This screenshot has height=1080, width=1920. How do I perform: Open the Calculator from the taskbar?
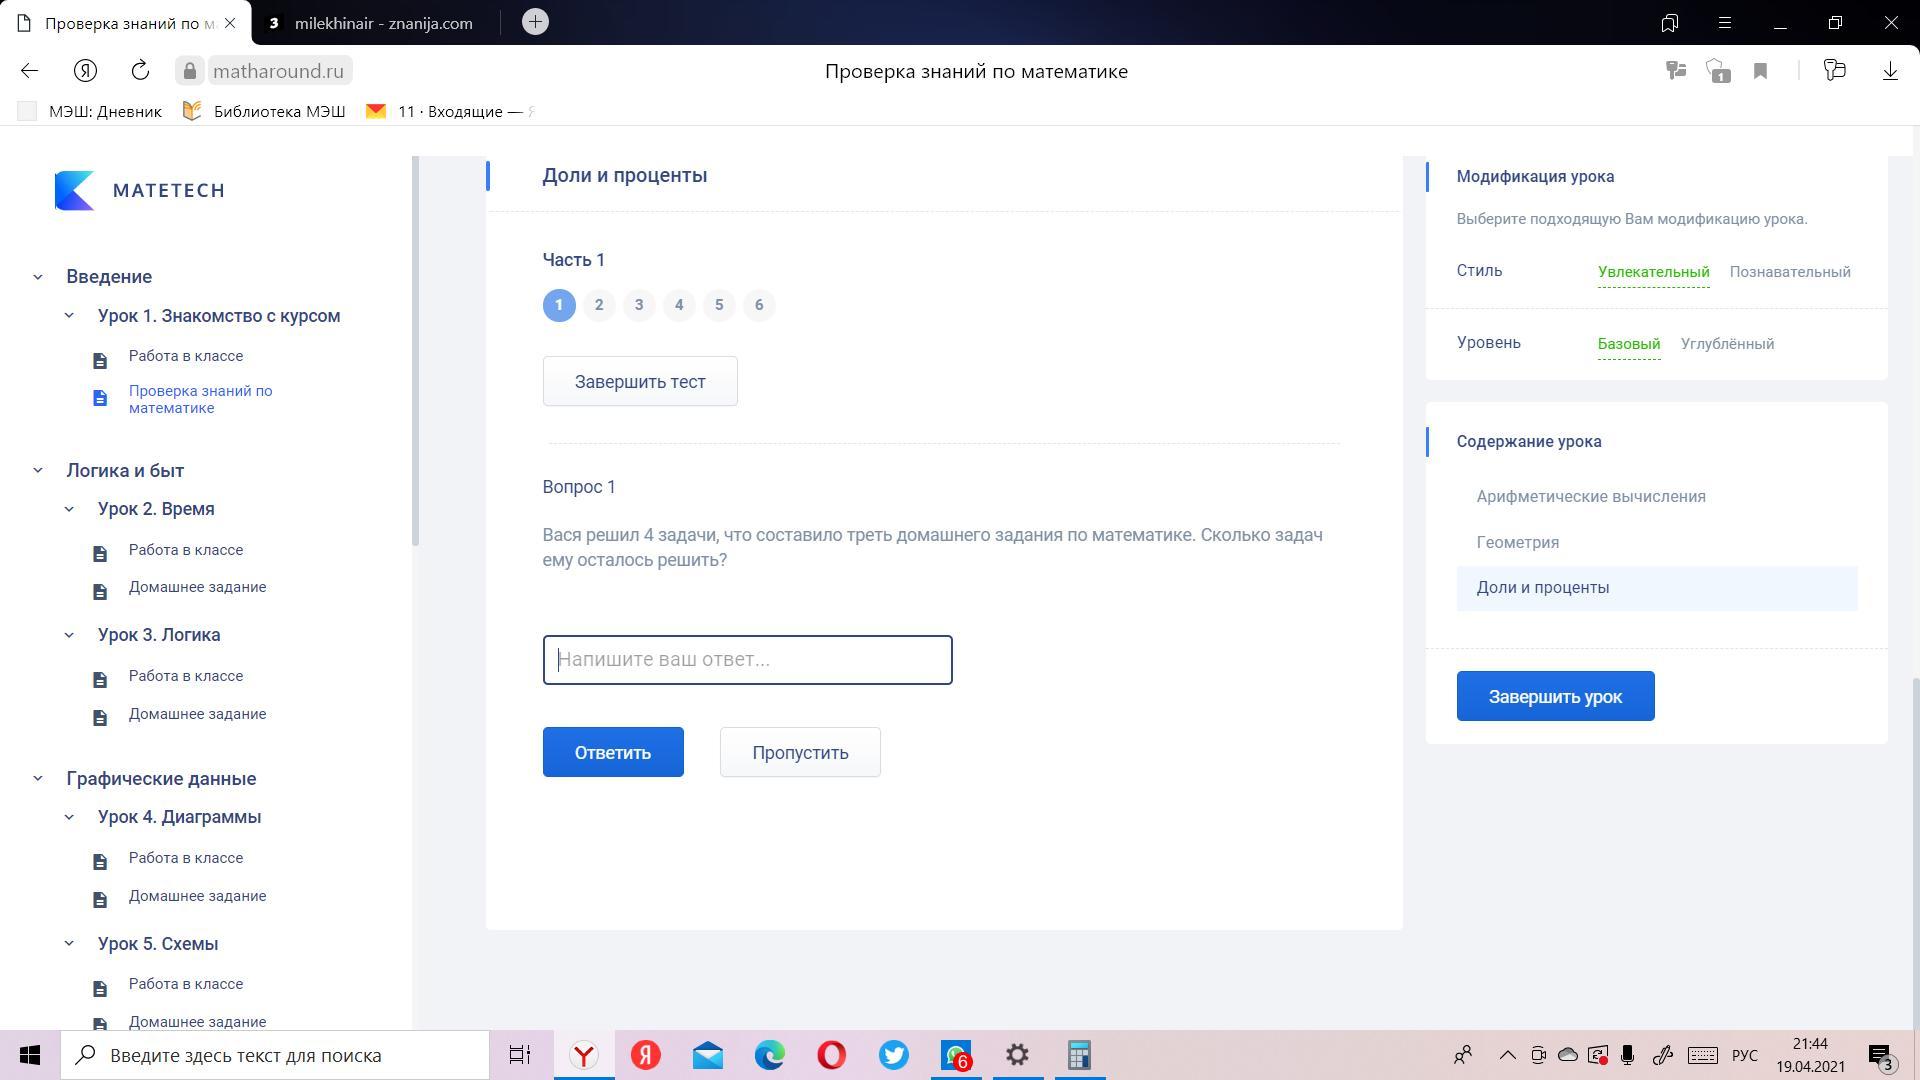pyautogui.click(x=1078, y=1055)
